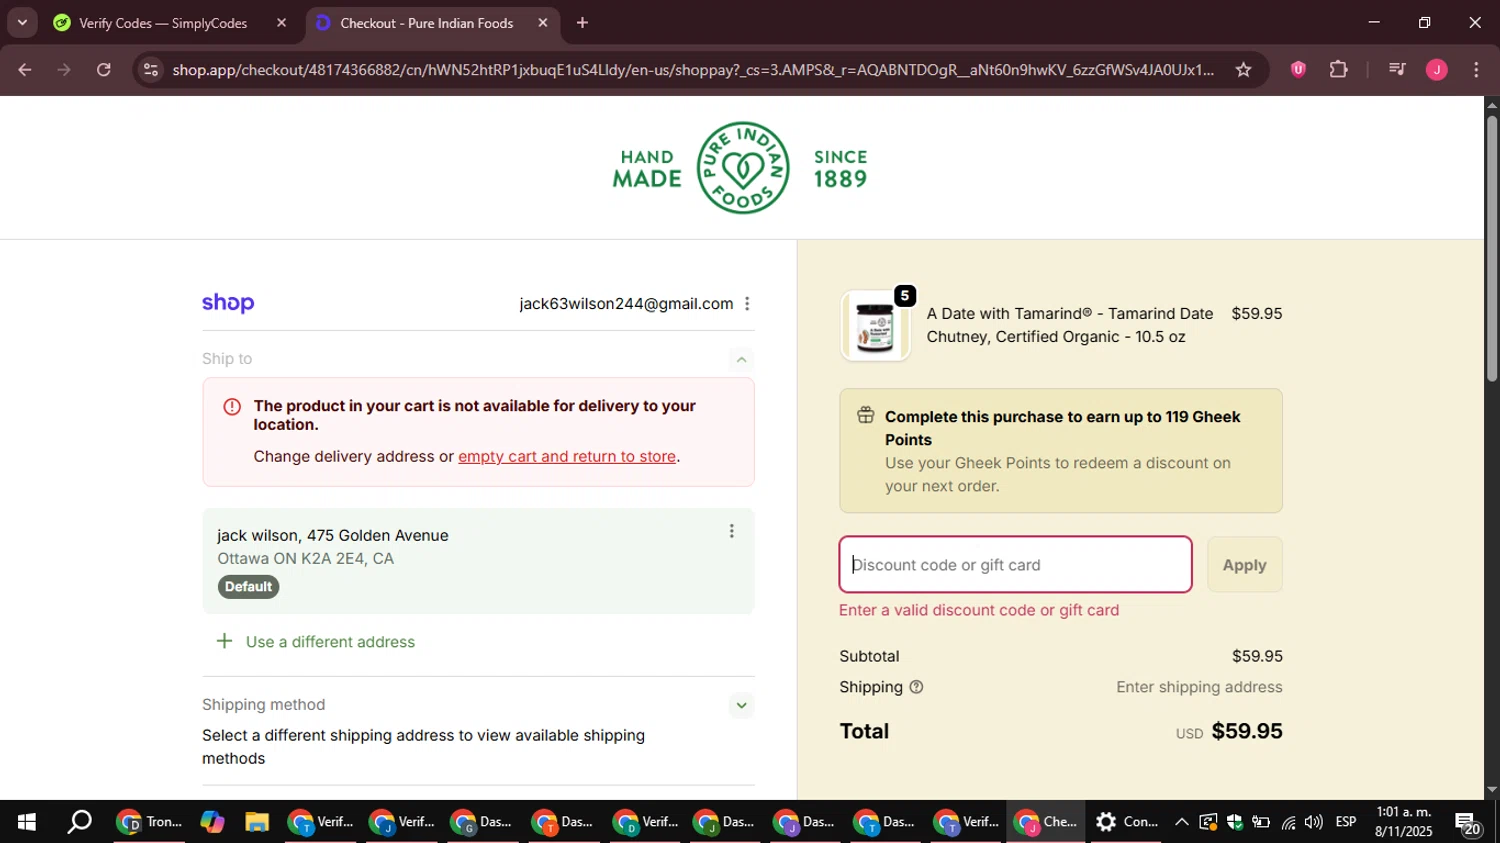This screenshot has height=843, width=1500.
Task: Expand the Shipping method section
Action: 741,705
